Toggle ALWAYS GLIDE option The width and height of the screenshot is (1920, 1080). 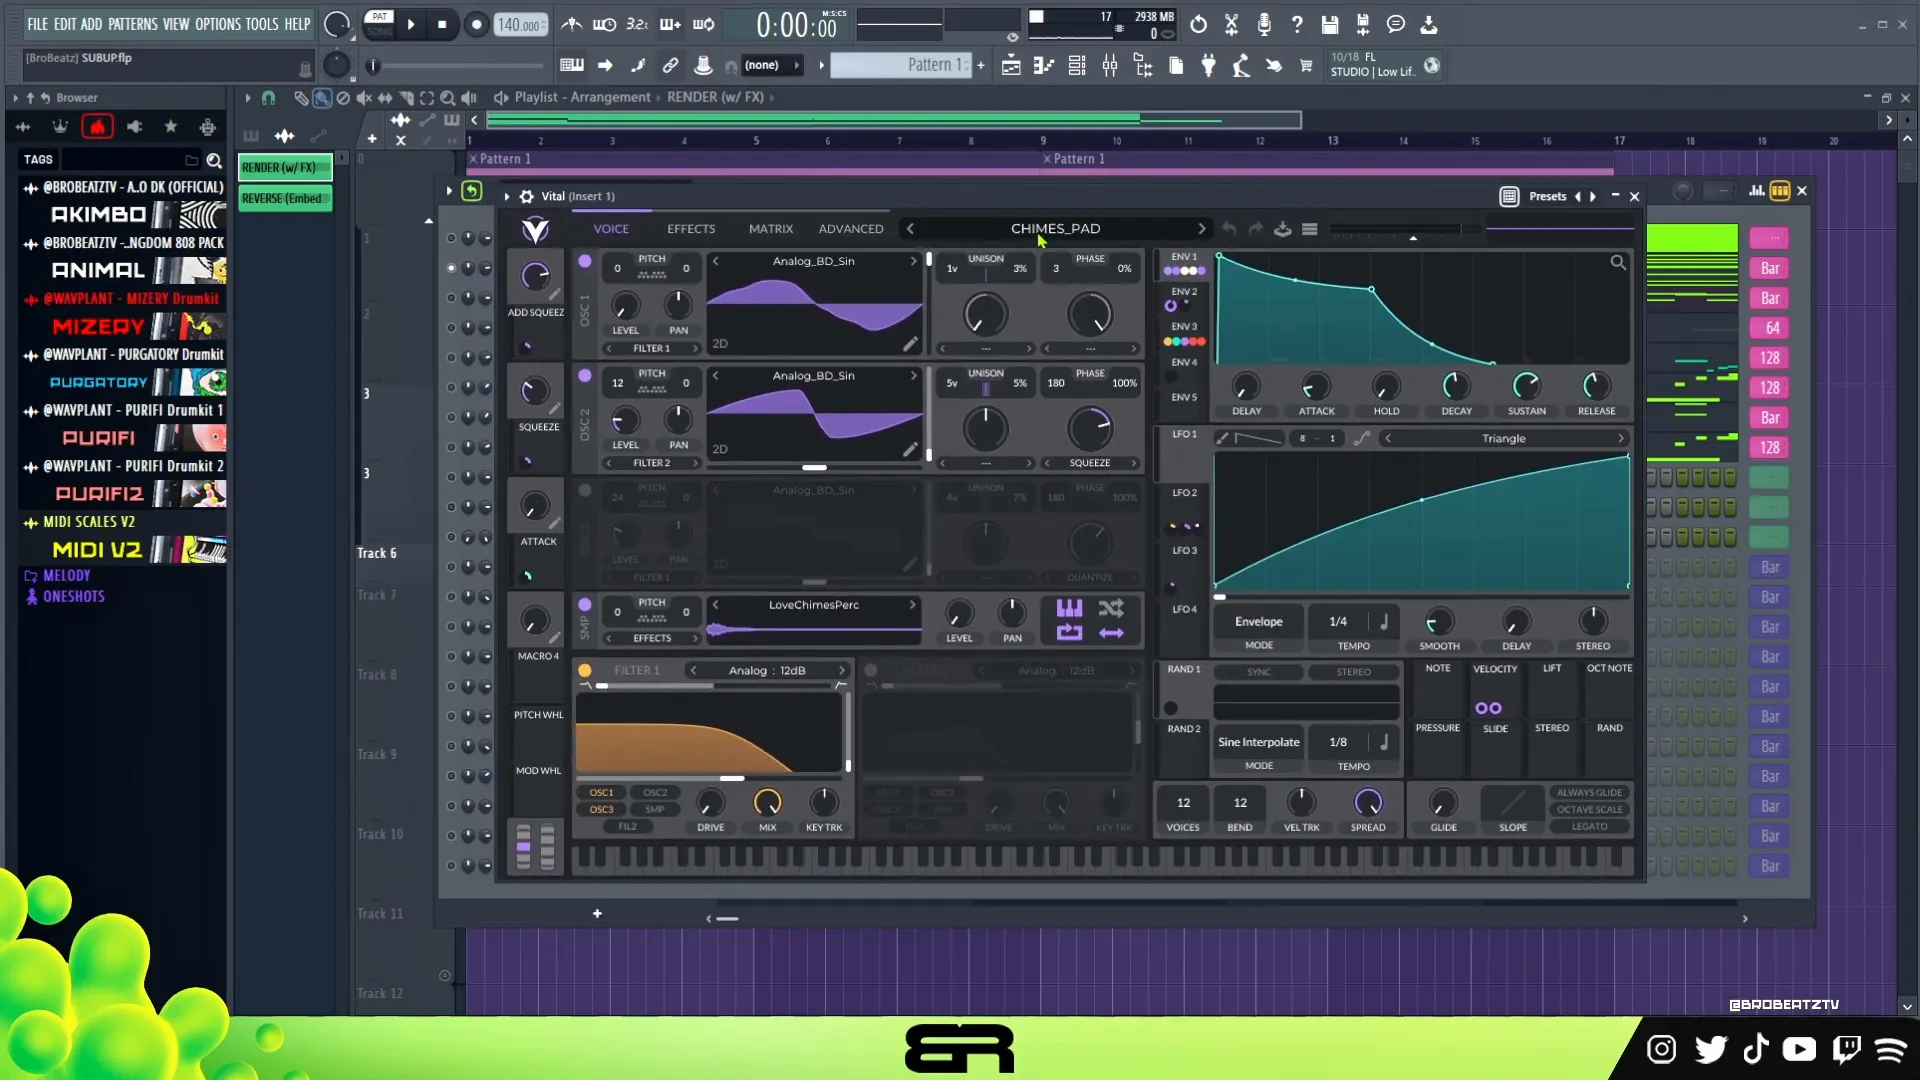point(1590,793)
